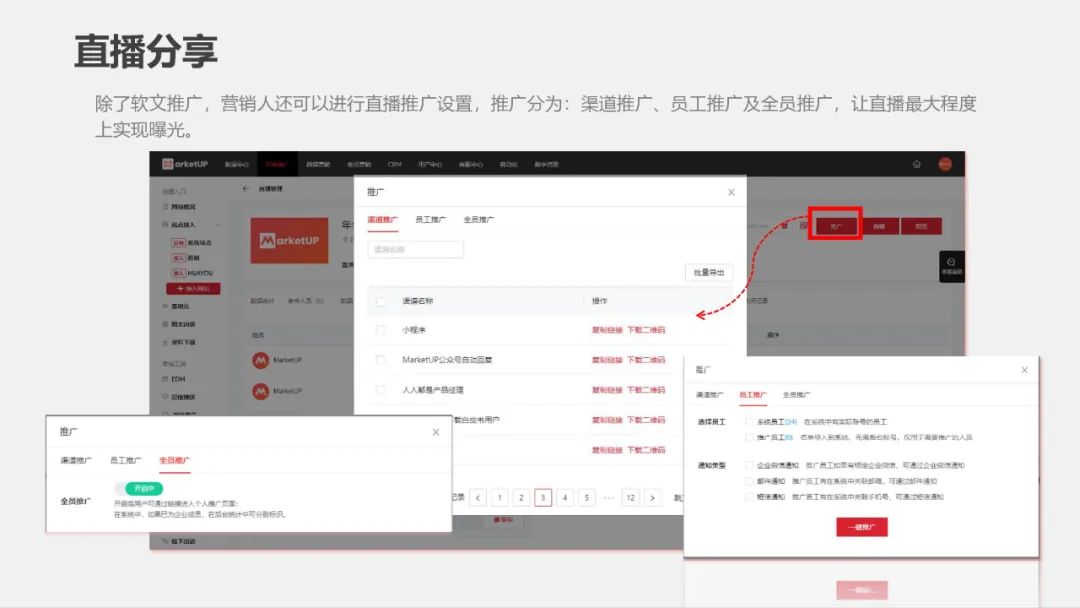1080x608 pixels.
Task: Select page 1 in pagination
Action: [500, 498]
